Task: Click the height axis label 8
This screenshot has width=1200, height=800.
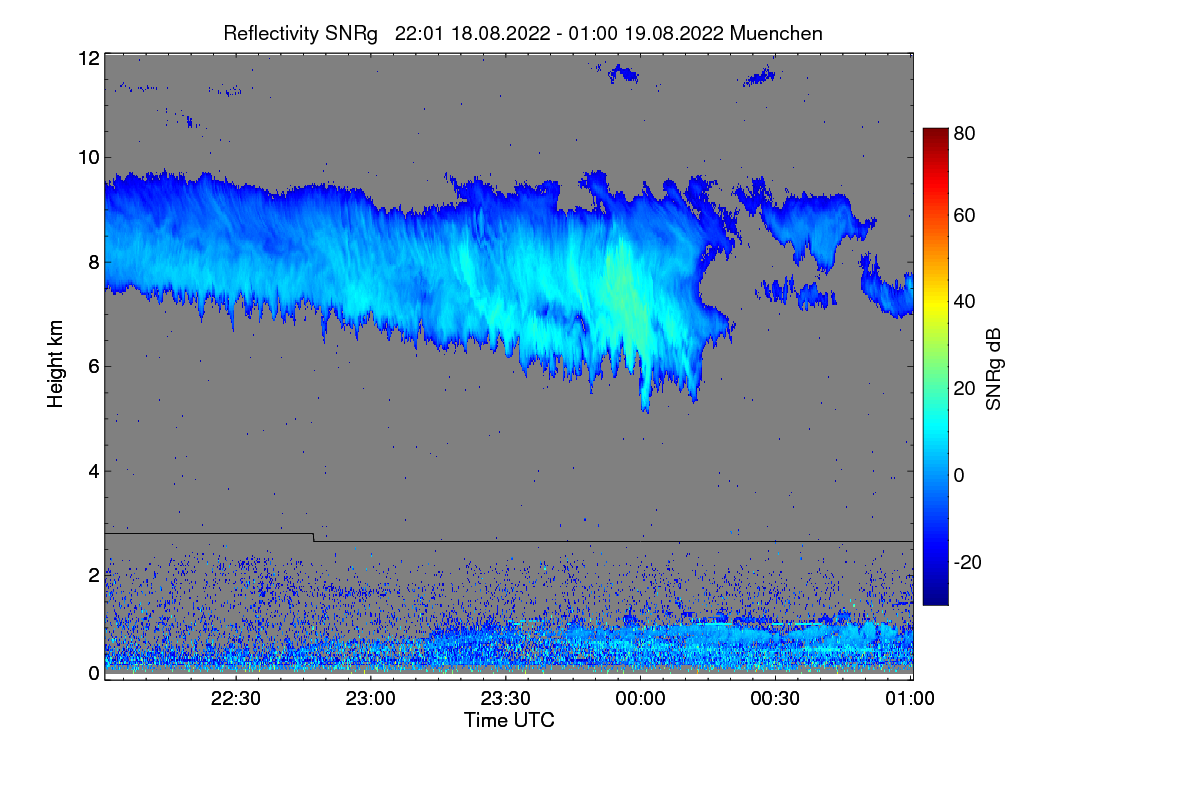Action: pyautogui.click(x=93, y=262)
